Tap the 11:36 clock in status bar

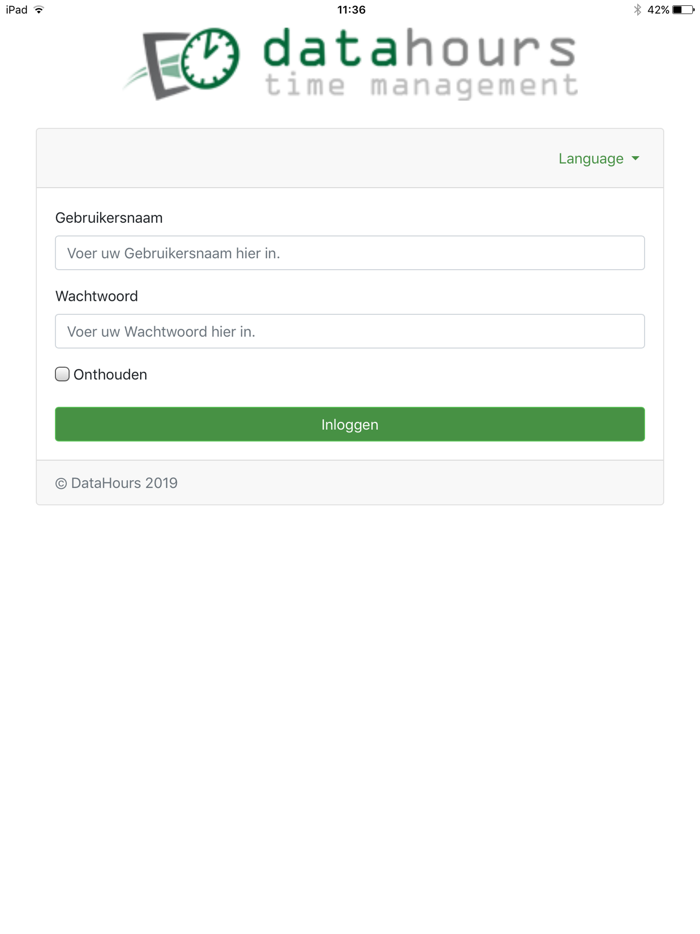[x=351, y=10]
